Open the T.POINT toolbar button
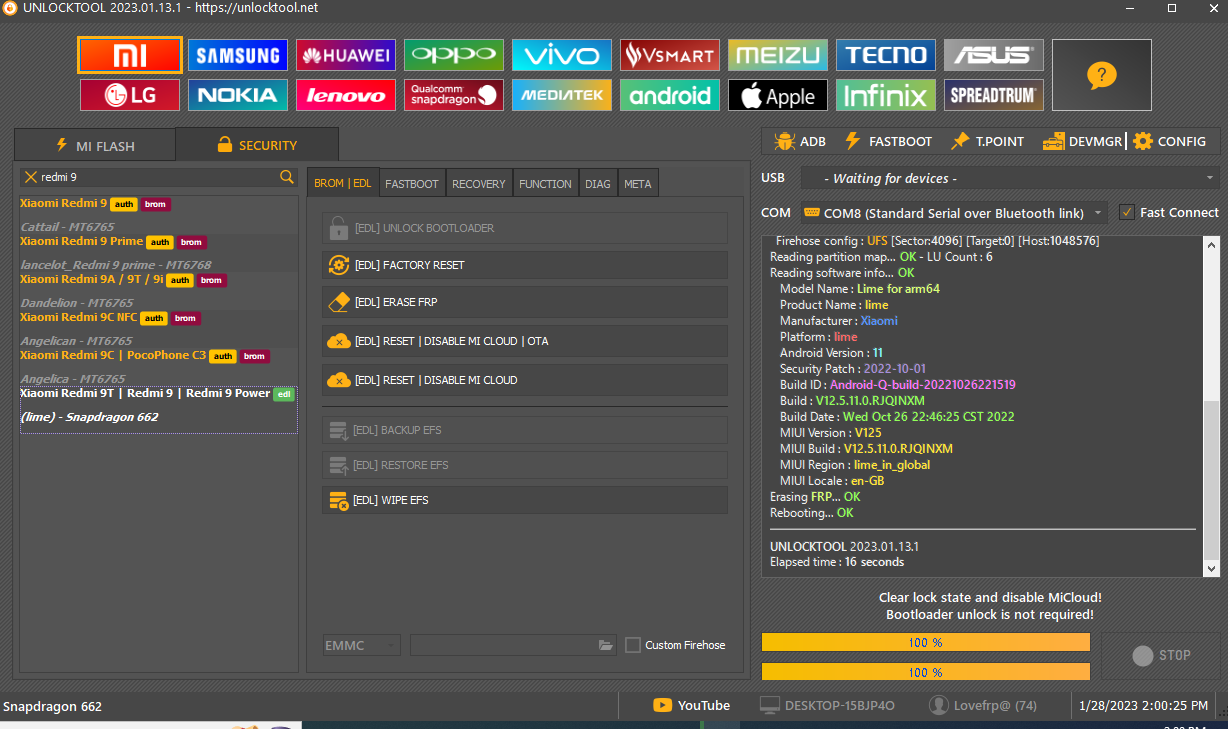The image size is (1228, 729). (987, 141)
